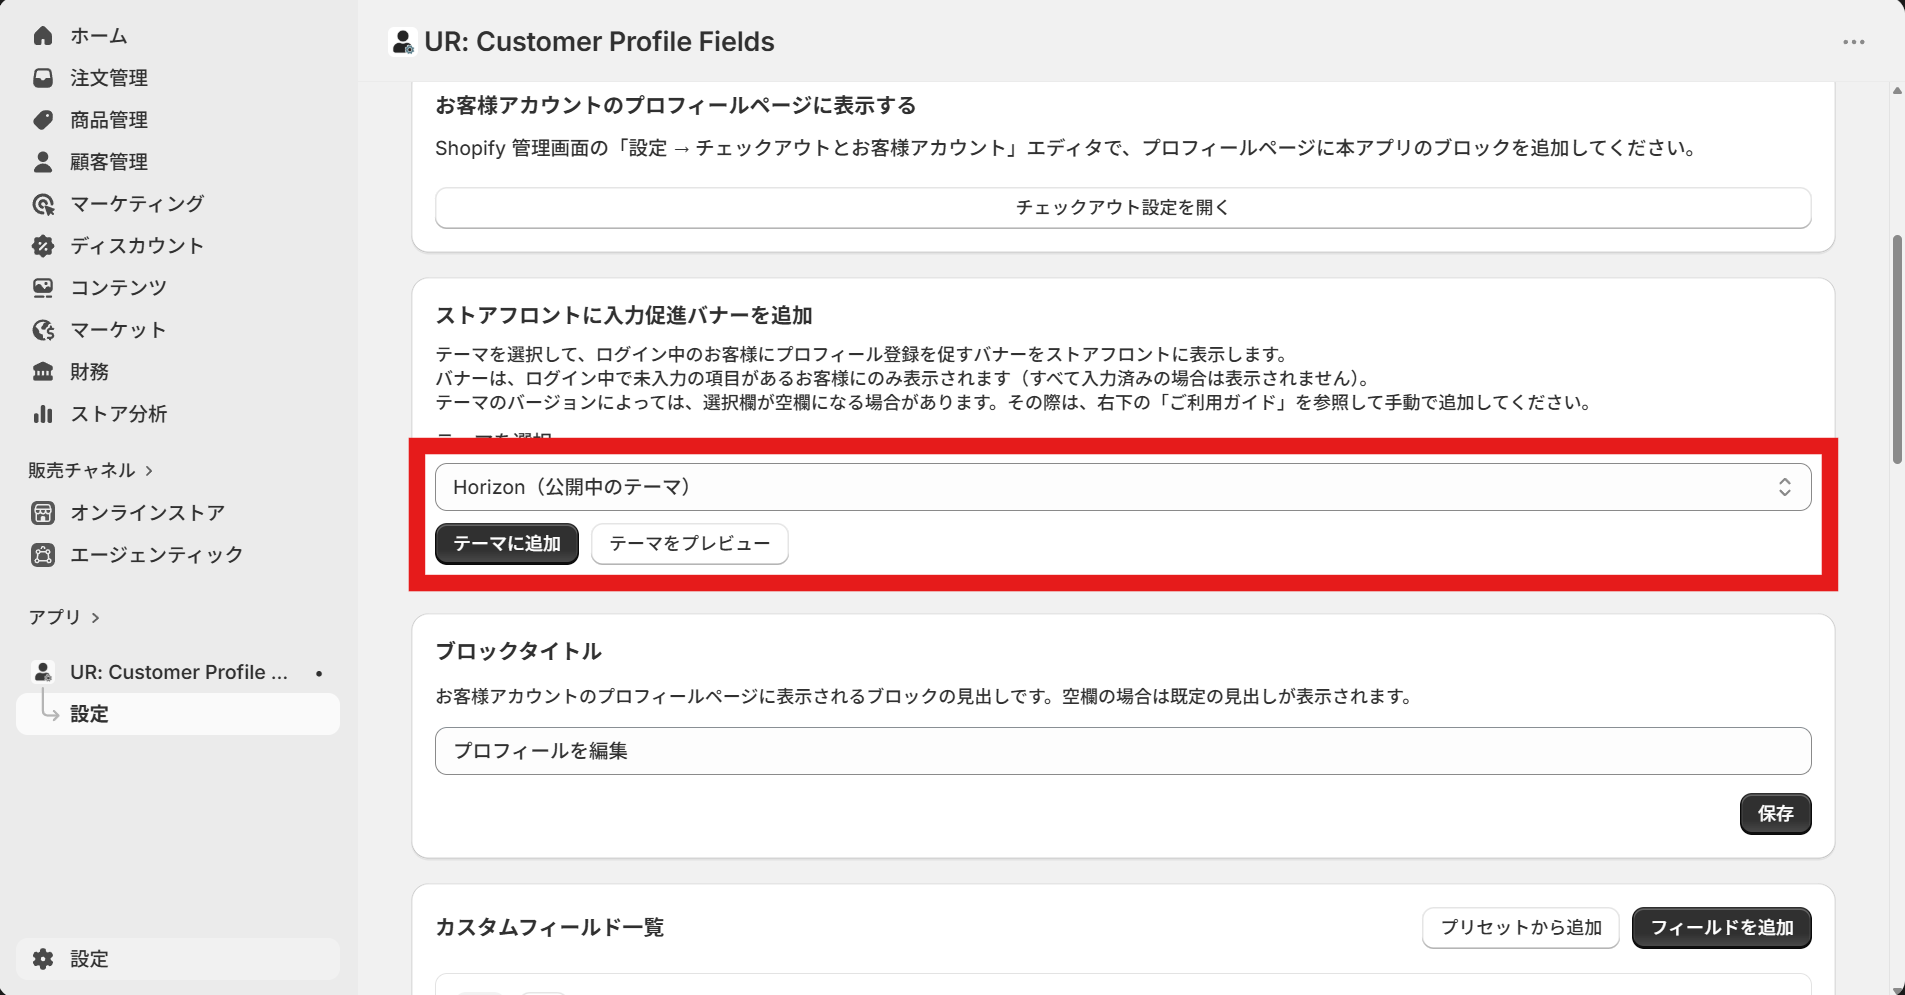1905x995 pixels.
Task: Open 商品管理 from the sidebar
Action: pyautogui.click(x=109, y=120)
